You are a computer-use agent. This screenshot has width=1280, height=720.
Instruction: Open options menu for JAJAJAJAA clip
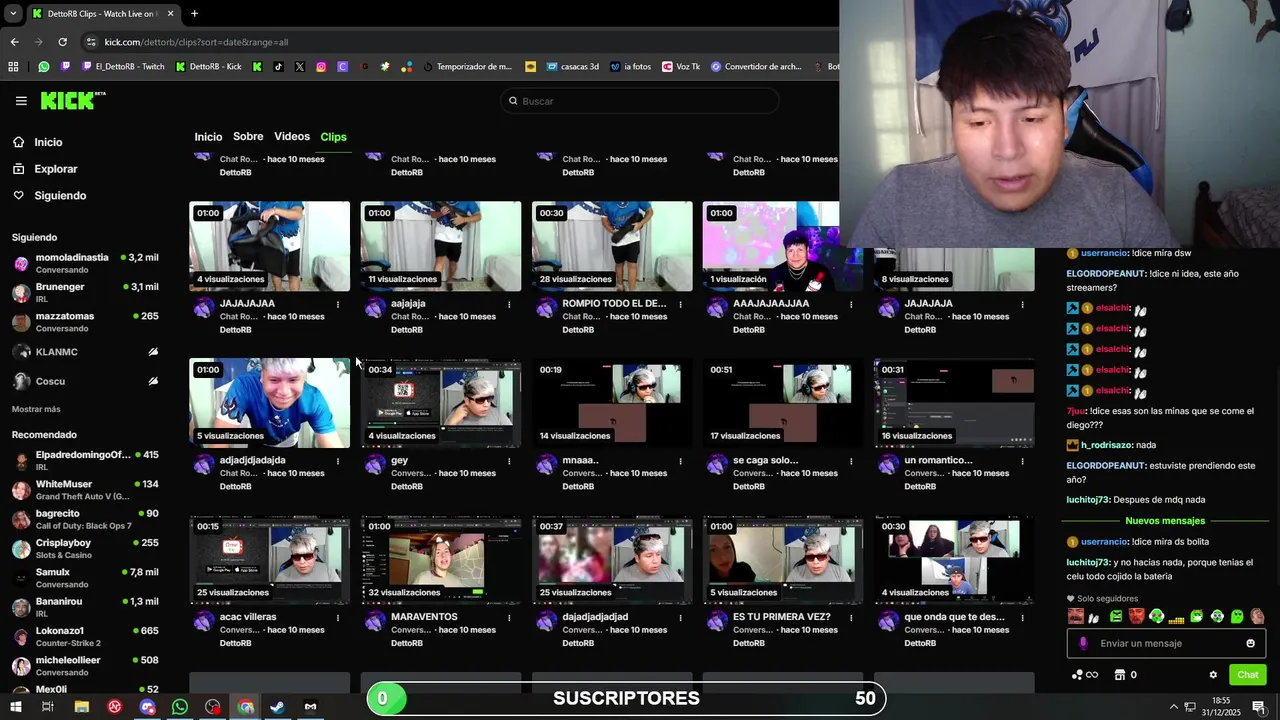tap(337, 304)
